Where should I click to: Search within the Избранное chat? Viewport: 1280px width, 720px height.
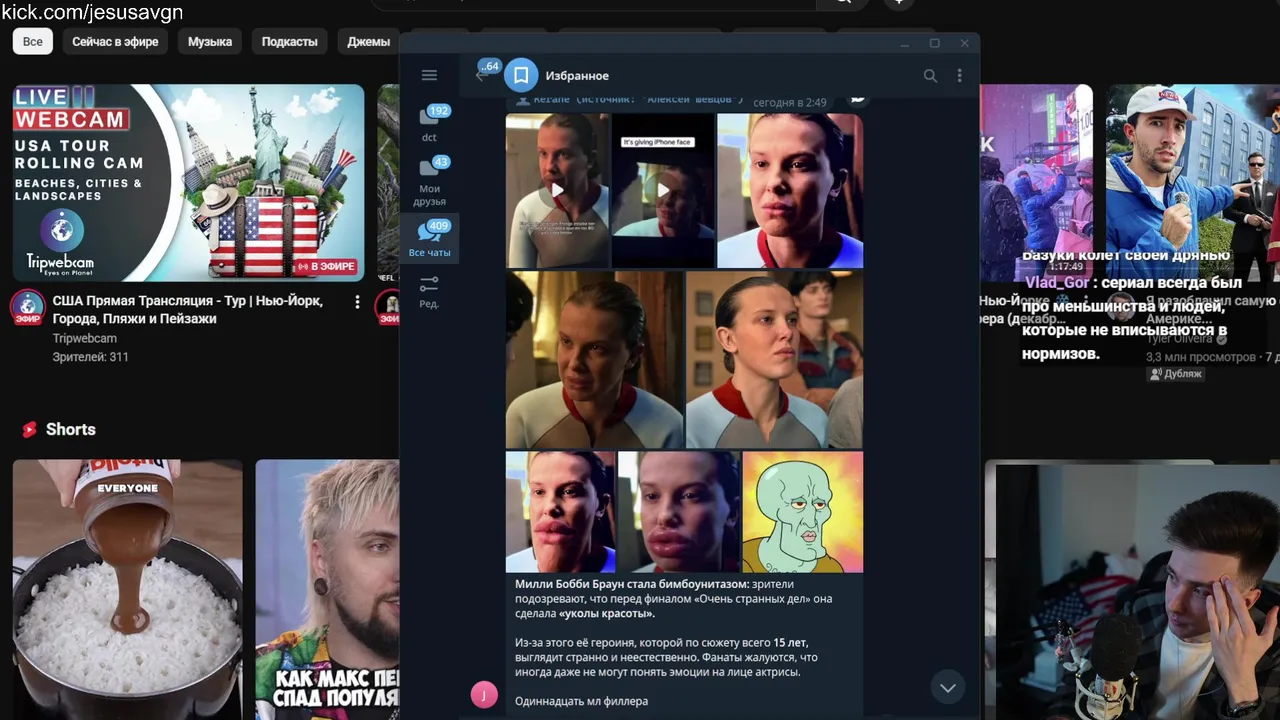point(930,75)
